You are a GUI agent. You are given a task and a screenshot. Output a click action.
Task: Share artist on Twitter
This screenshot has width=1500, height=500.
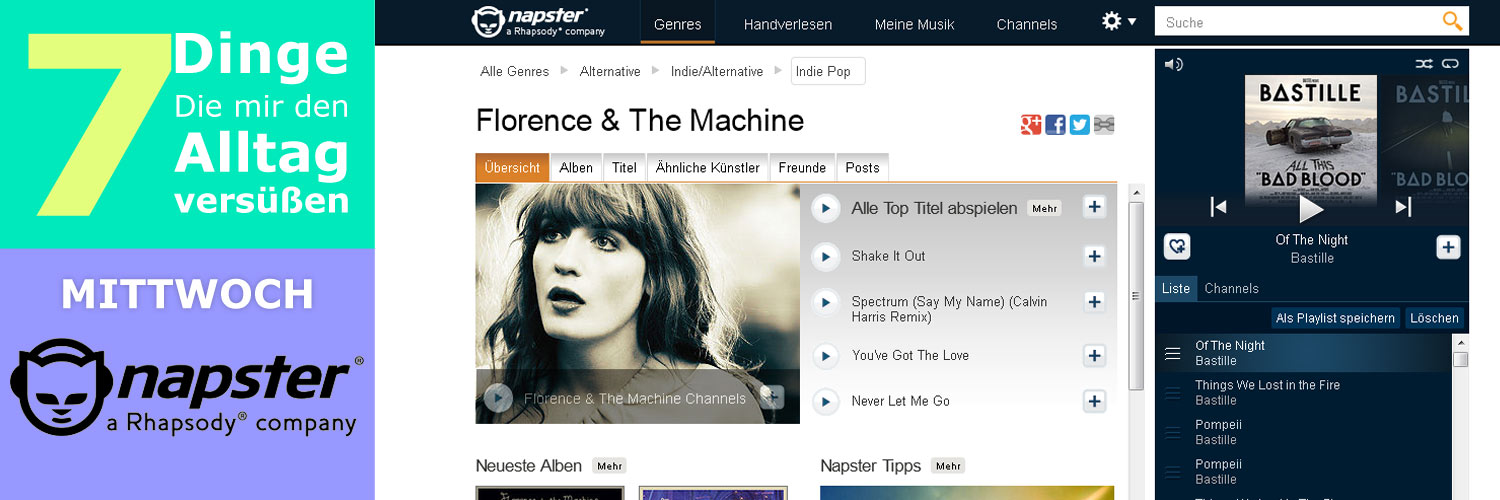point(1079,125)
